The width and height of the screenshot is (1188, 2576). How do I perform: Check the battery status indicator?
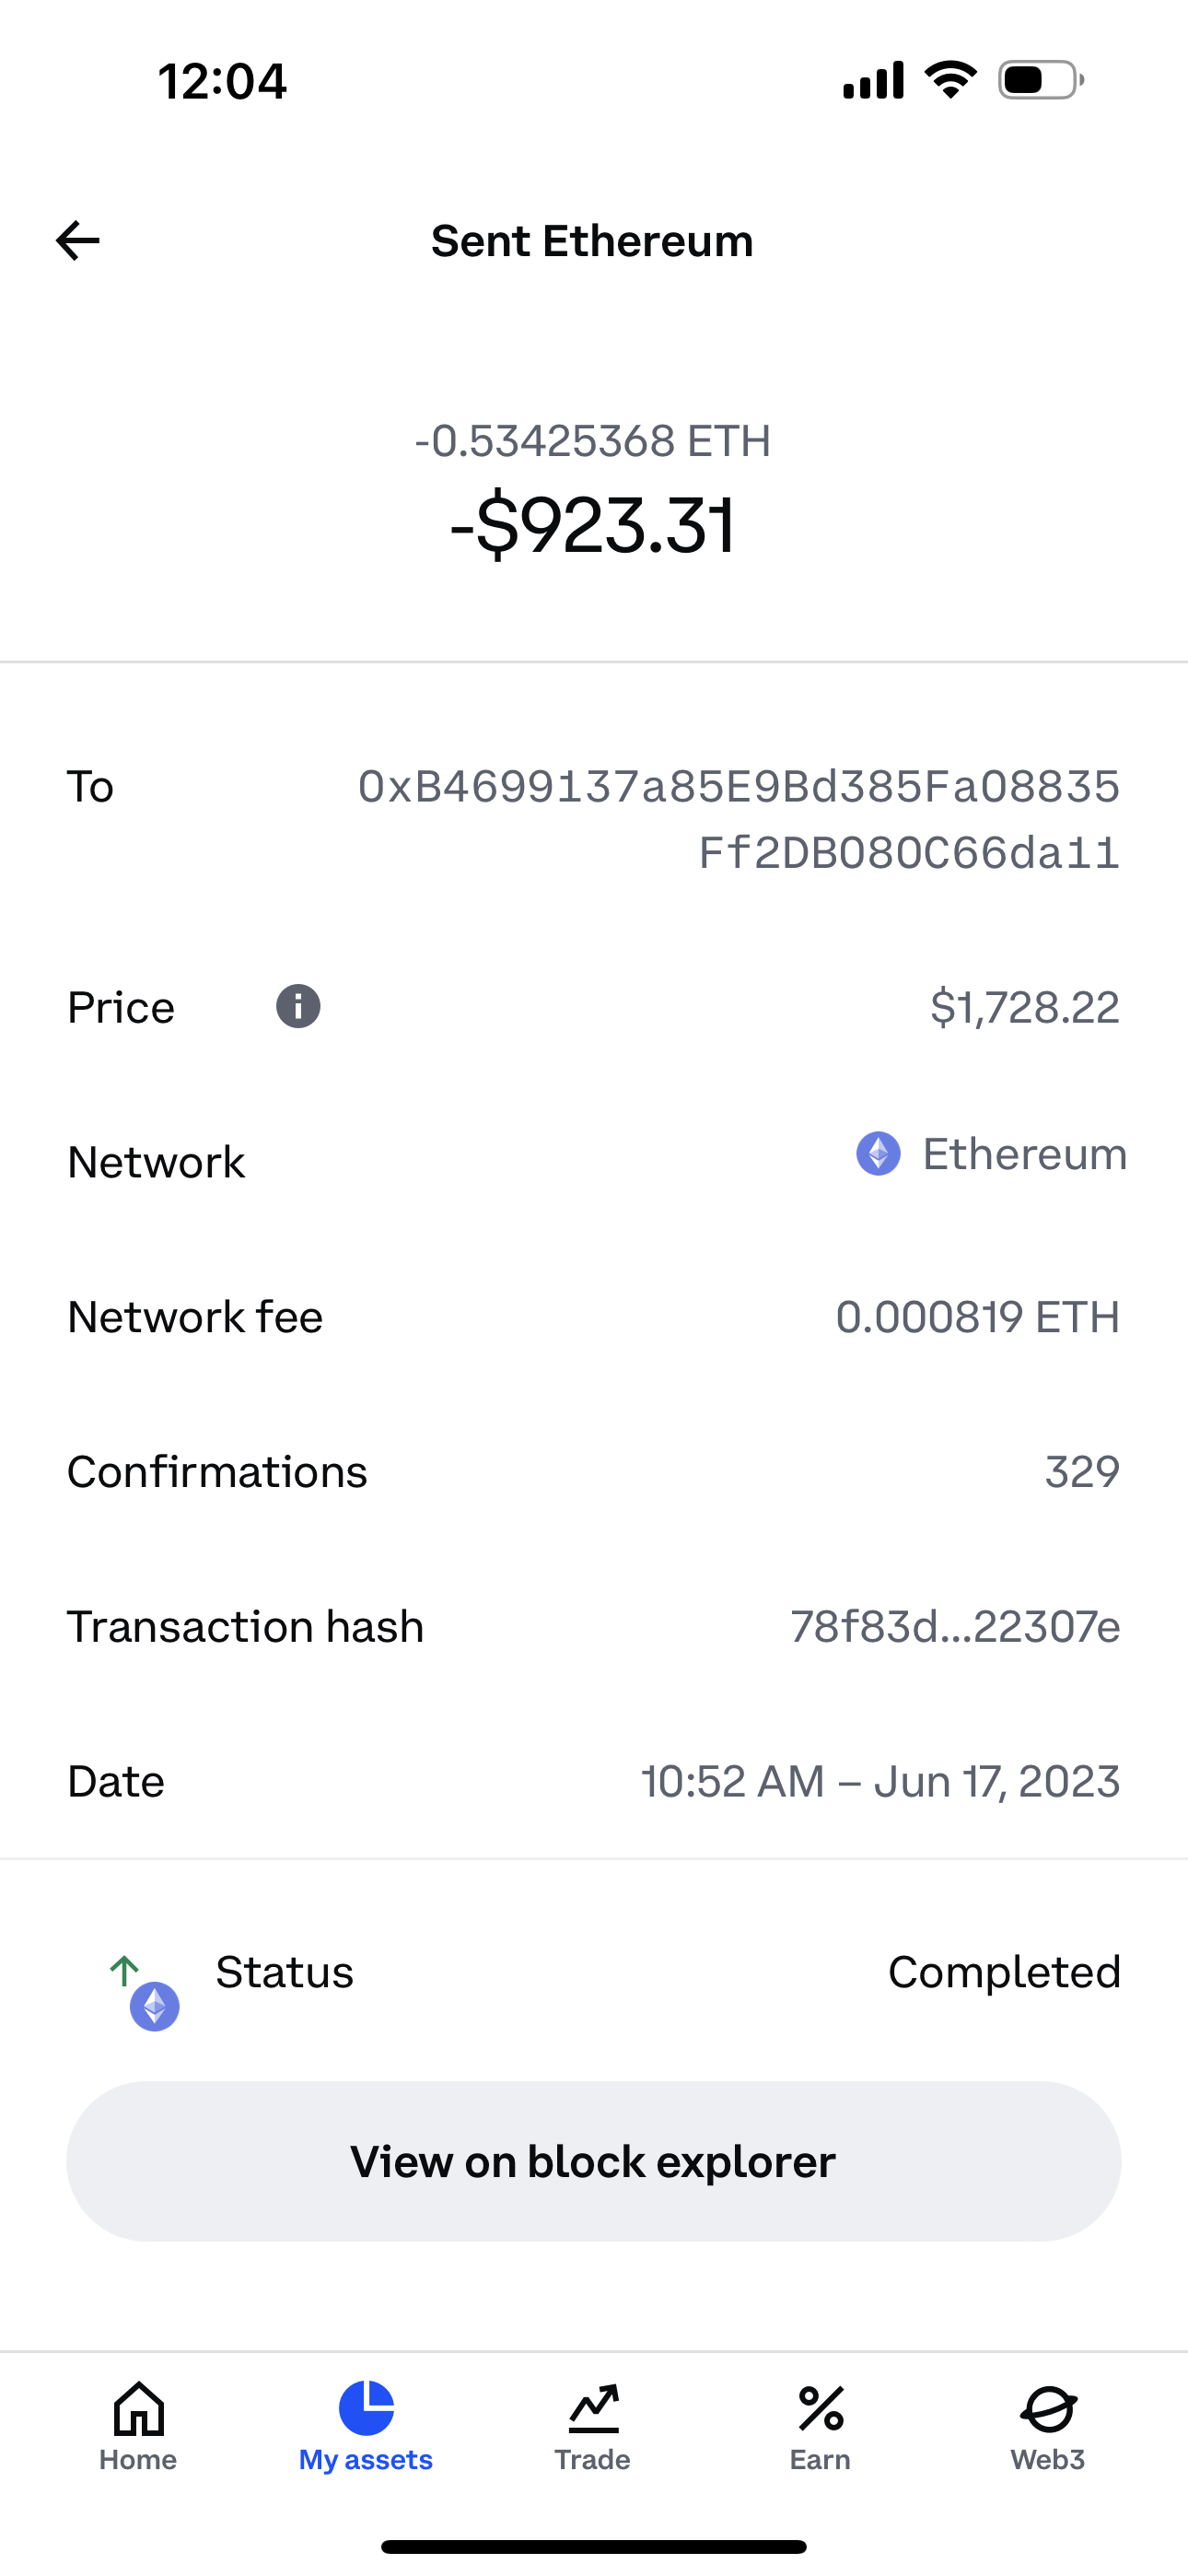coord(1040,80)
